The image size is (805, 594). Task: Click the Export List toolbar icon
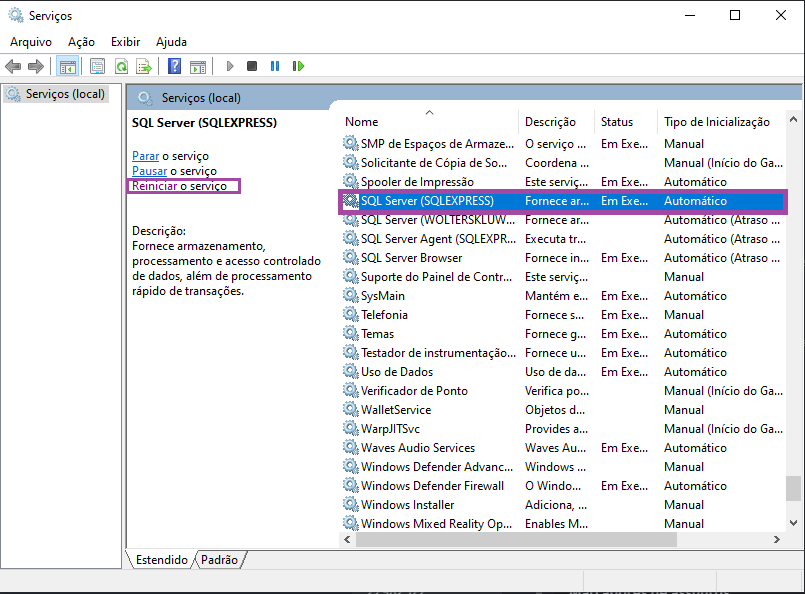[144, 66]
